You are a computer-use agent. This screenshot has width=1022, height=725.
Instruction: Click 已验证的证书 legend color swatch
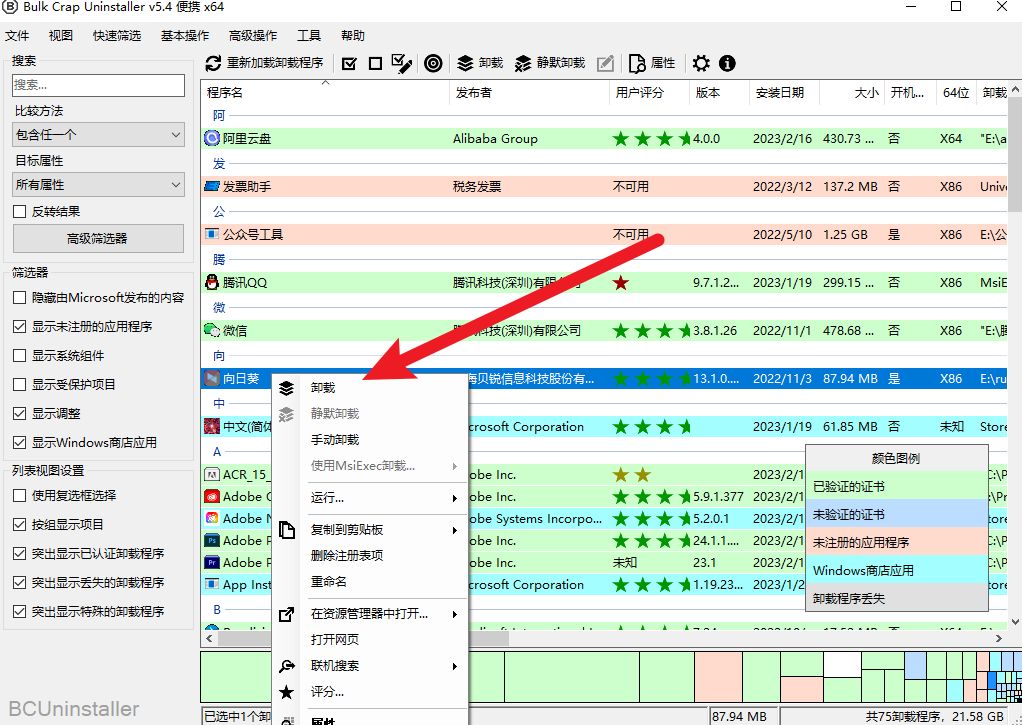[x=897, y=486]
